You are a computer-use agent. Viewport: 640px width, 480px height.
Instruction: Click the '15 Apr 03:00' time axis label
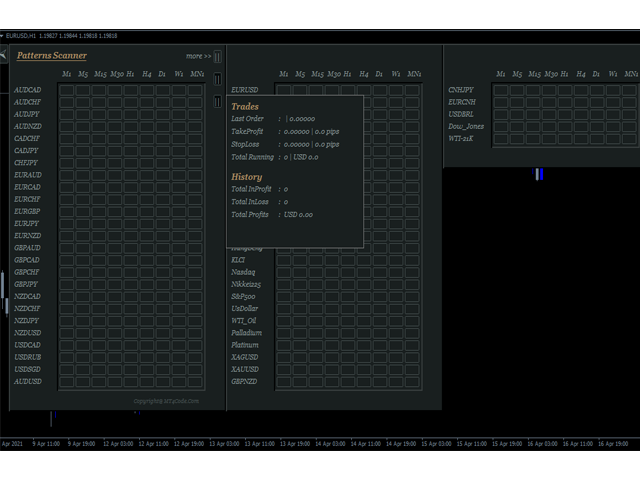(436, 444)
